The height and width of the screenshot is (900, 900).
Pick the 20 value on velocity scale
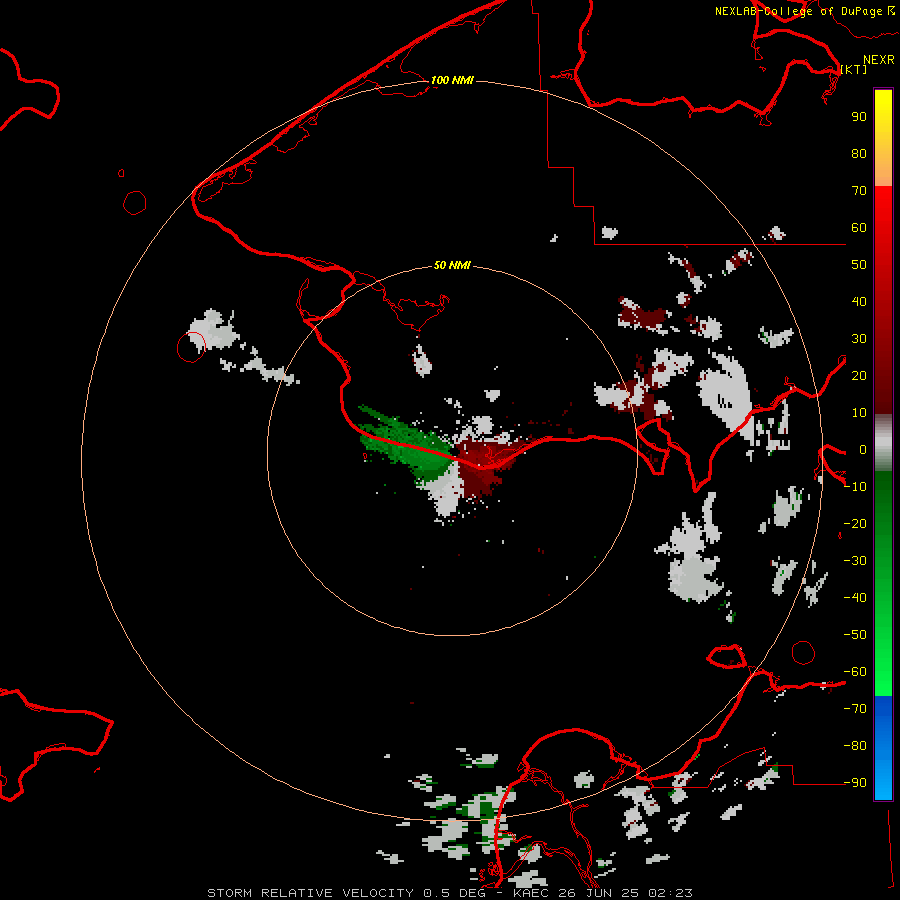tap(859, 375)
